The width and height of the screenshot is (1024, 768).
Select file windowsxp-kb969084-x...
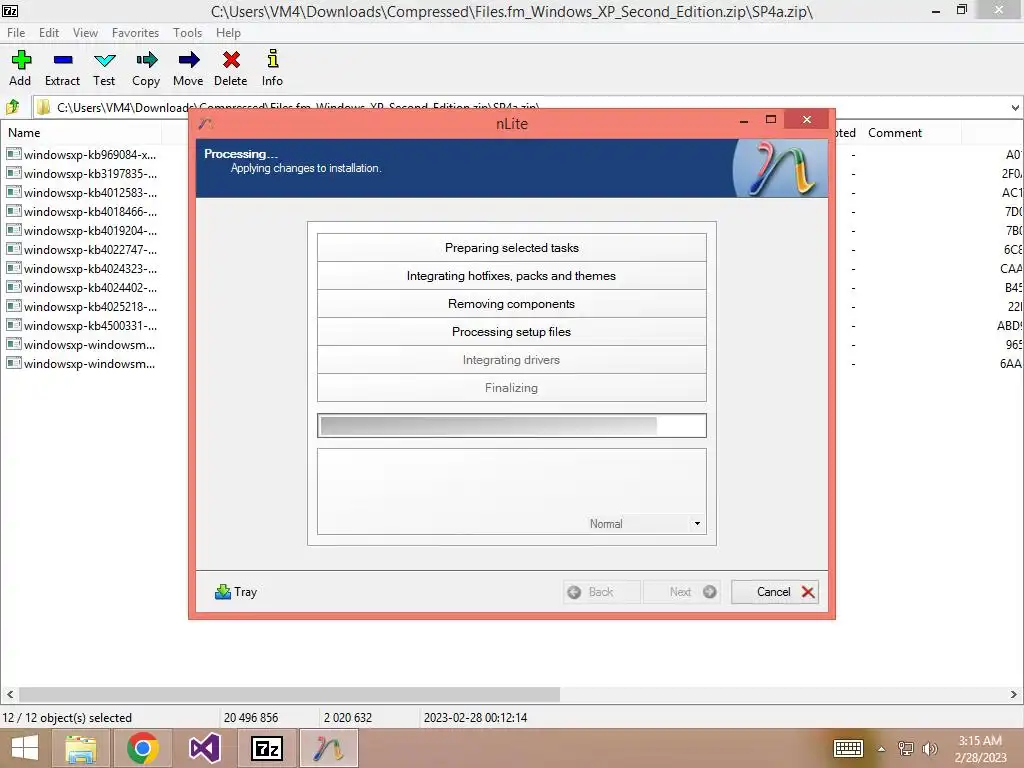coord(82,155)
